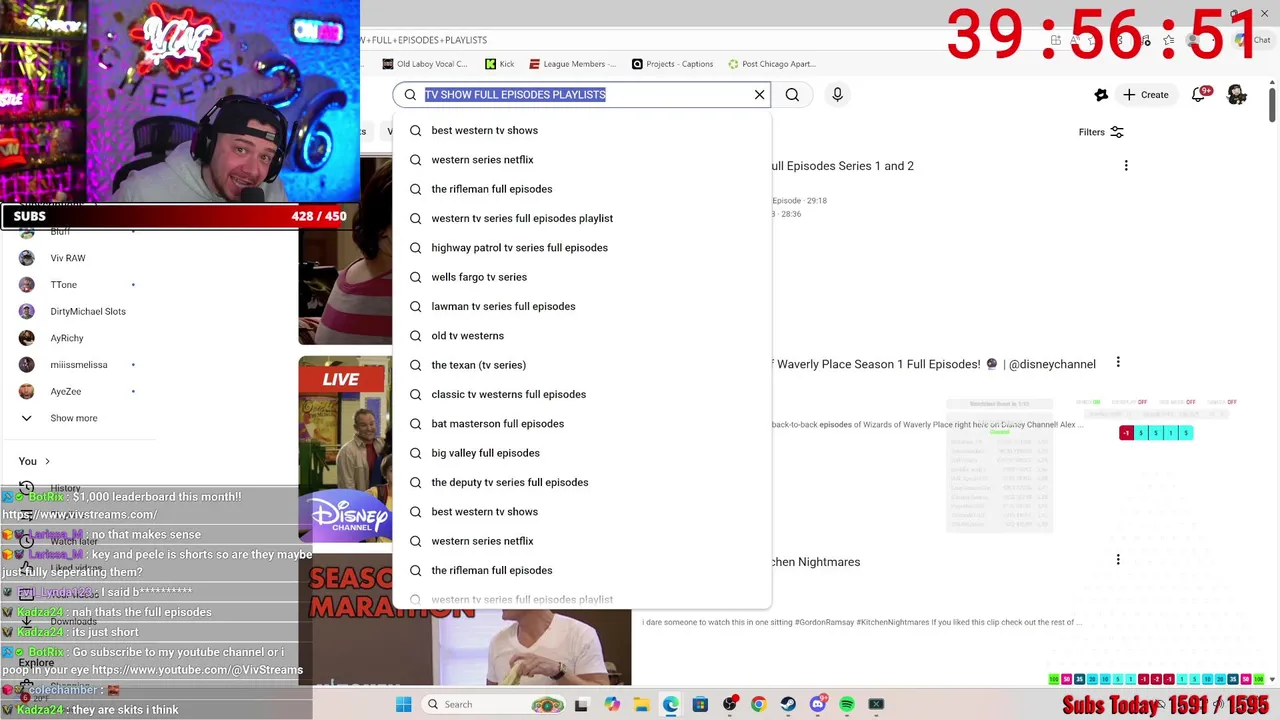
Task: Open the search Filters panel
Action: click(x=1101, y=132)
